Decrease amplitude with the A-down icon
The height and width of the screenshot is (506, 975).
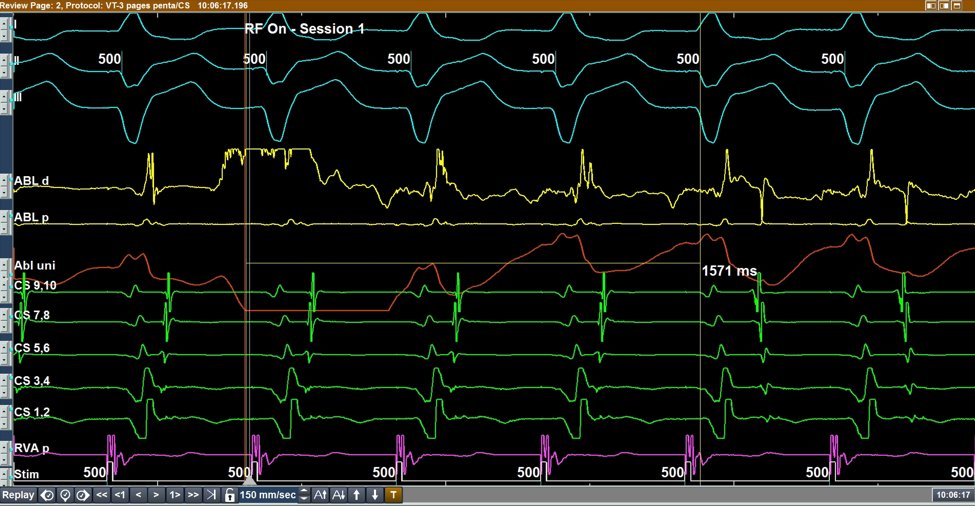[339, 495]
